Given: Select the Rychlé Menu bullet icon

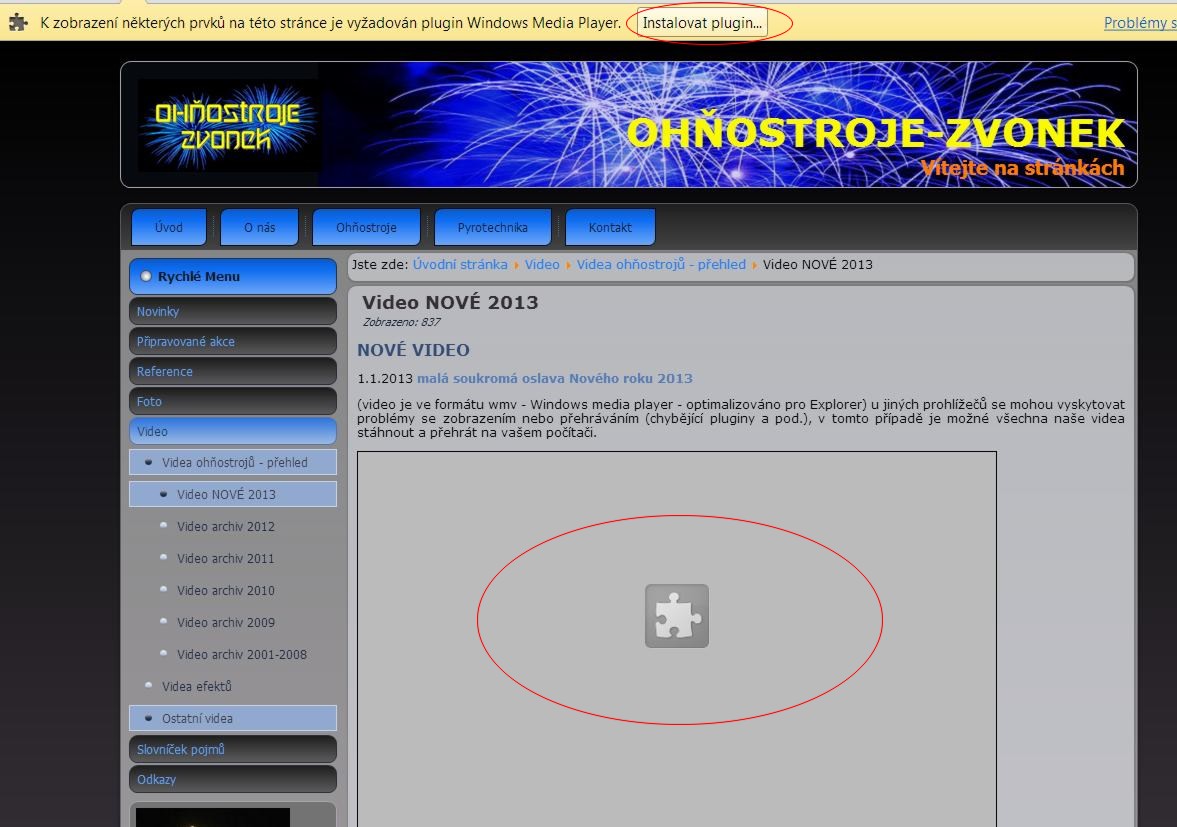Looking at the screenshot, I should tap(146, 276).
